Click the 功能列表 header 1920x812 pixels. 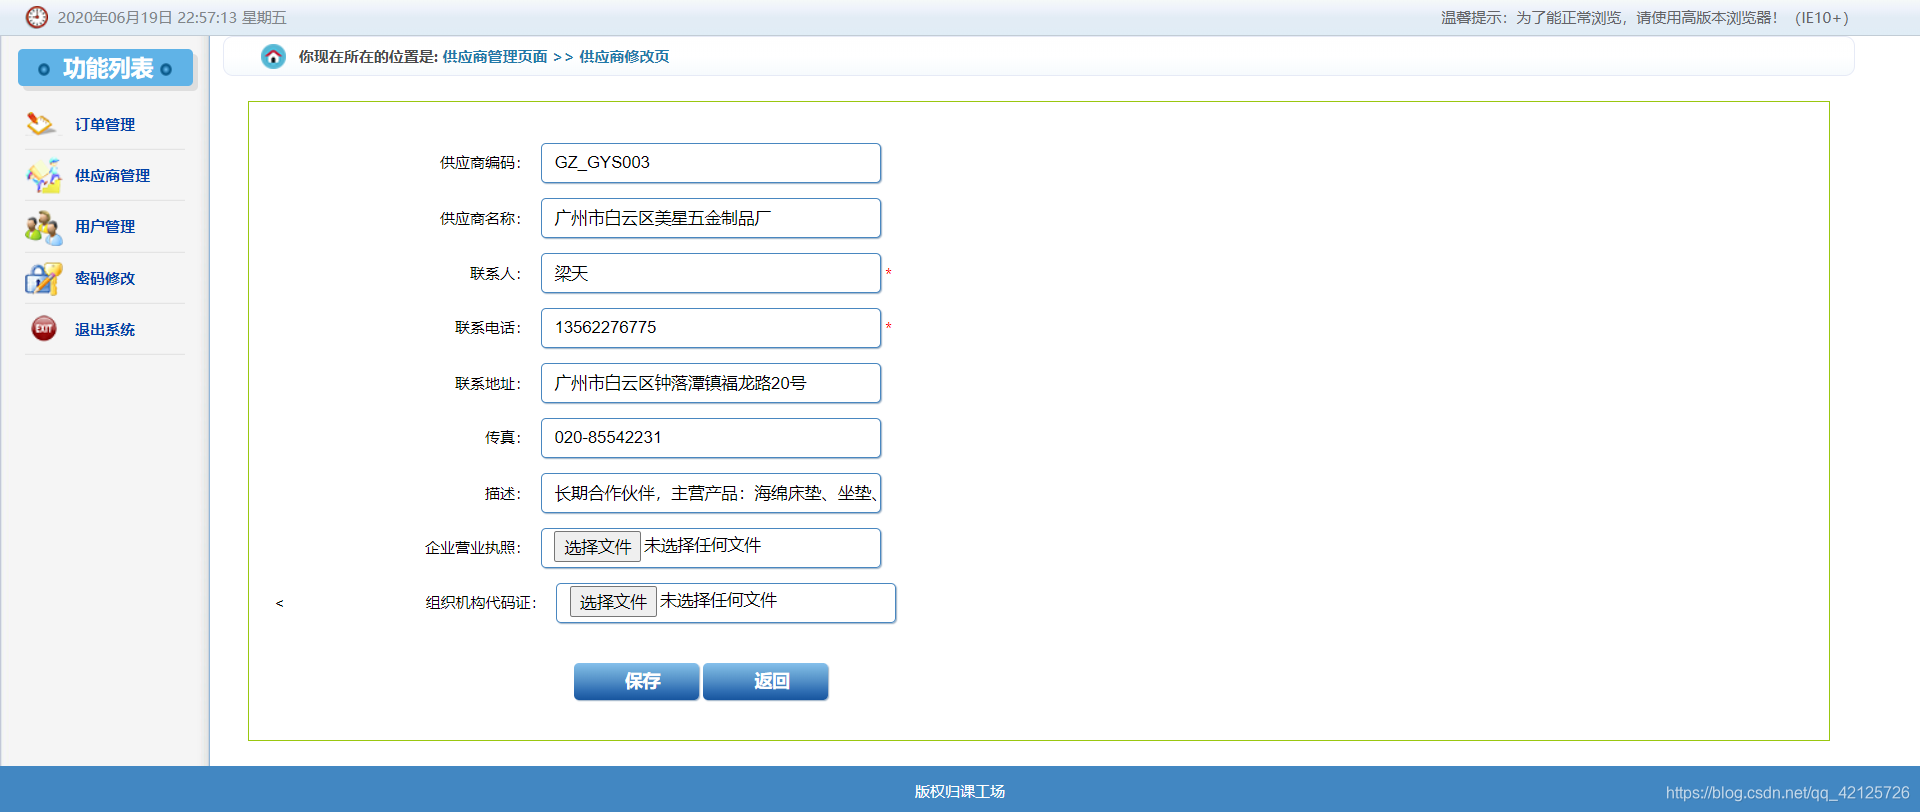(x=106, y=68)
